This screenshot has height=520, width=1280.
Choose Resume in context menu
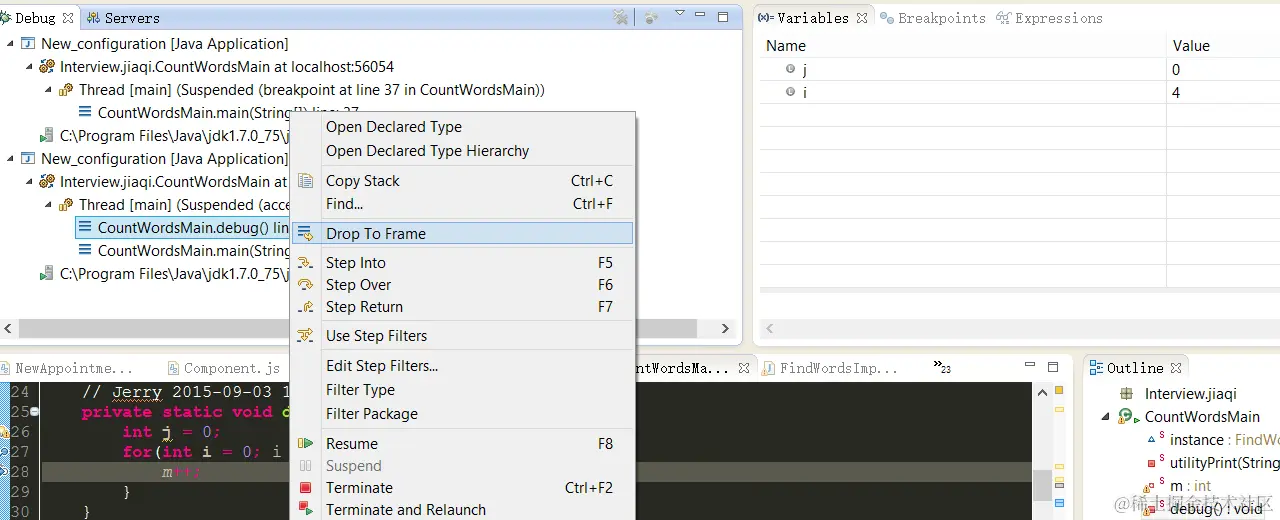(x=462, y=444)
